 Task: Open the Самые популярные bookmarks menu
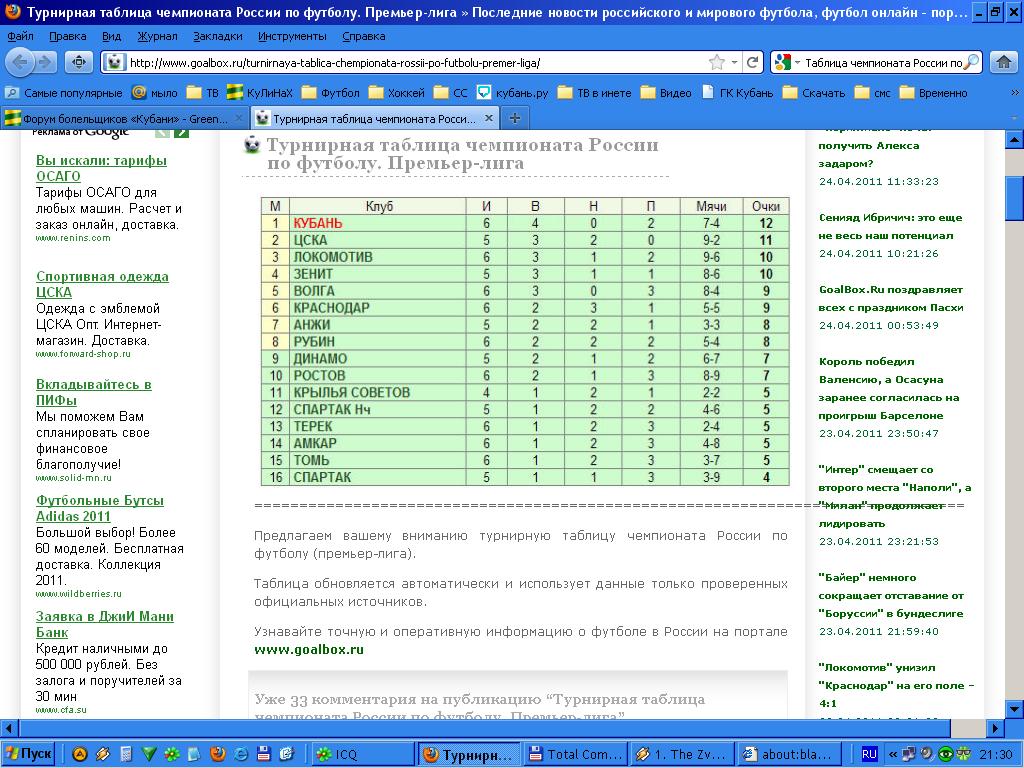(x=63, y=93)
